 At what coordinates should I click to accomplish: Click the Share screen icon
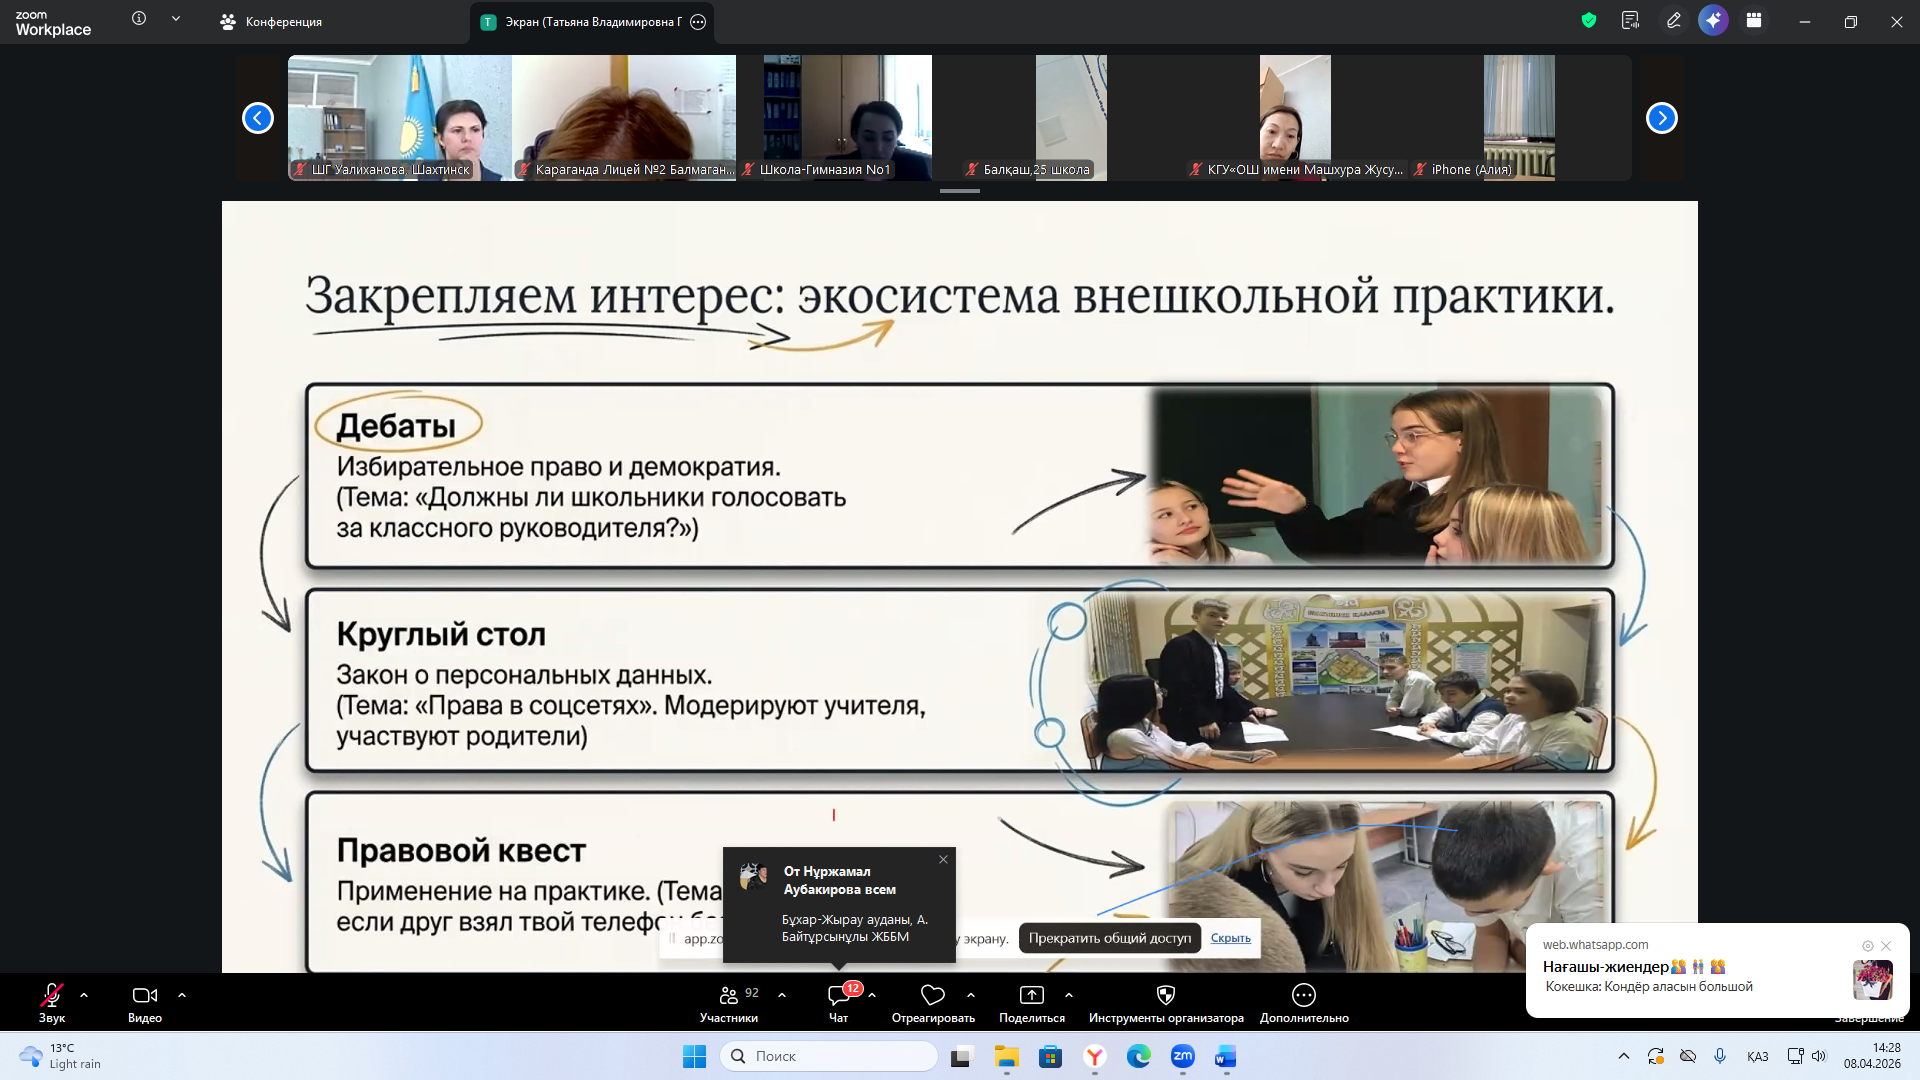[x=1031, y=995]
